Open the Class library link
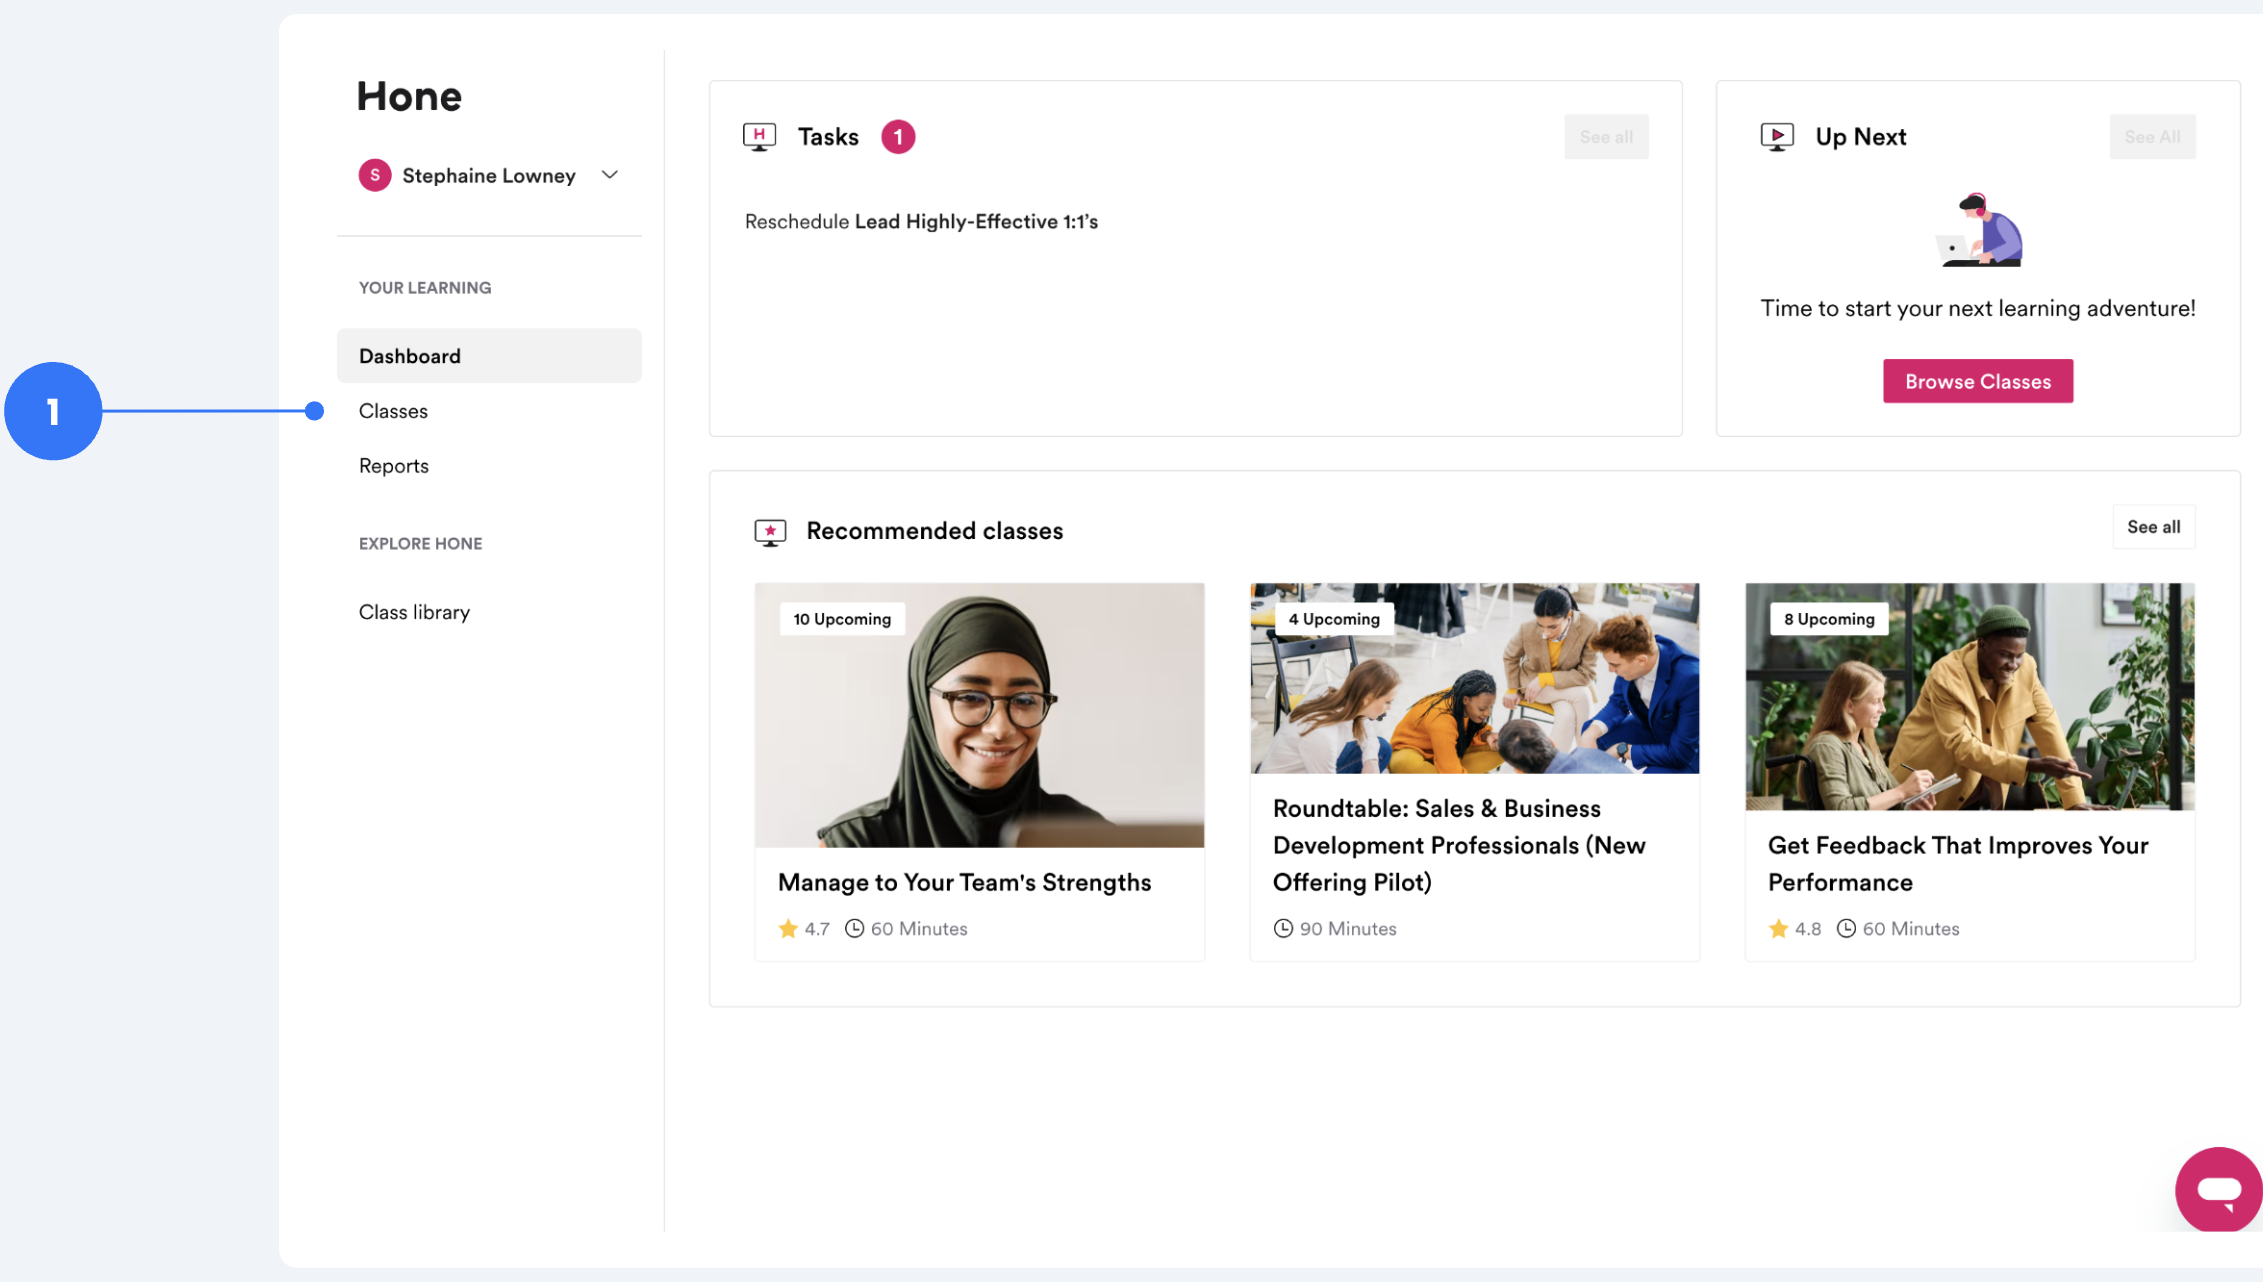 pyautogui.click(x=414, y=612)
